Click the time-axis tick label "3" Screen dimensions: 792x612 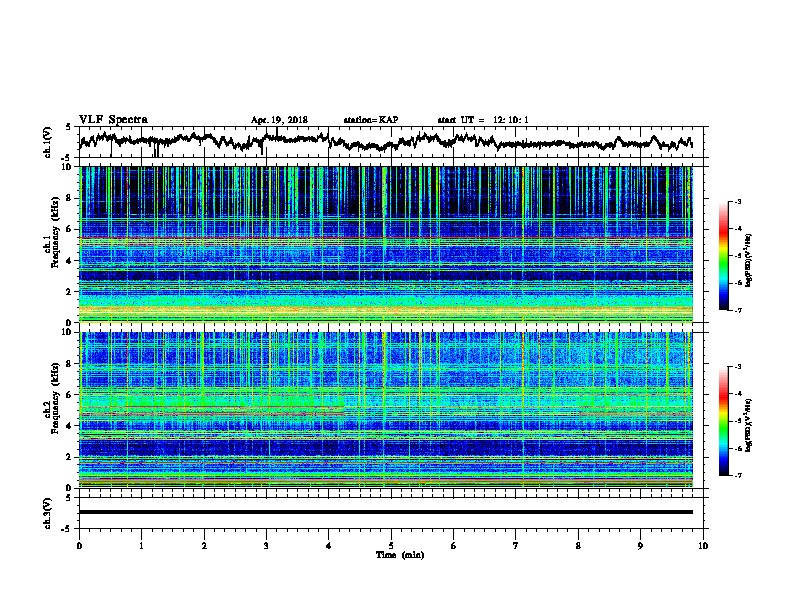coord(266,546)
